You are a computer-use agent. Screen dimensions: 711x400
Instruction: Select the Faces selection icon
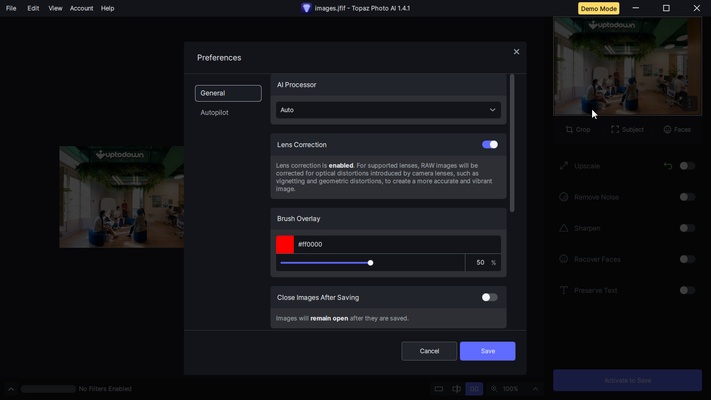(667, 129)
